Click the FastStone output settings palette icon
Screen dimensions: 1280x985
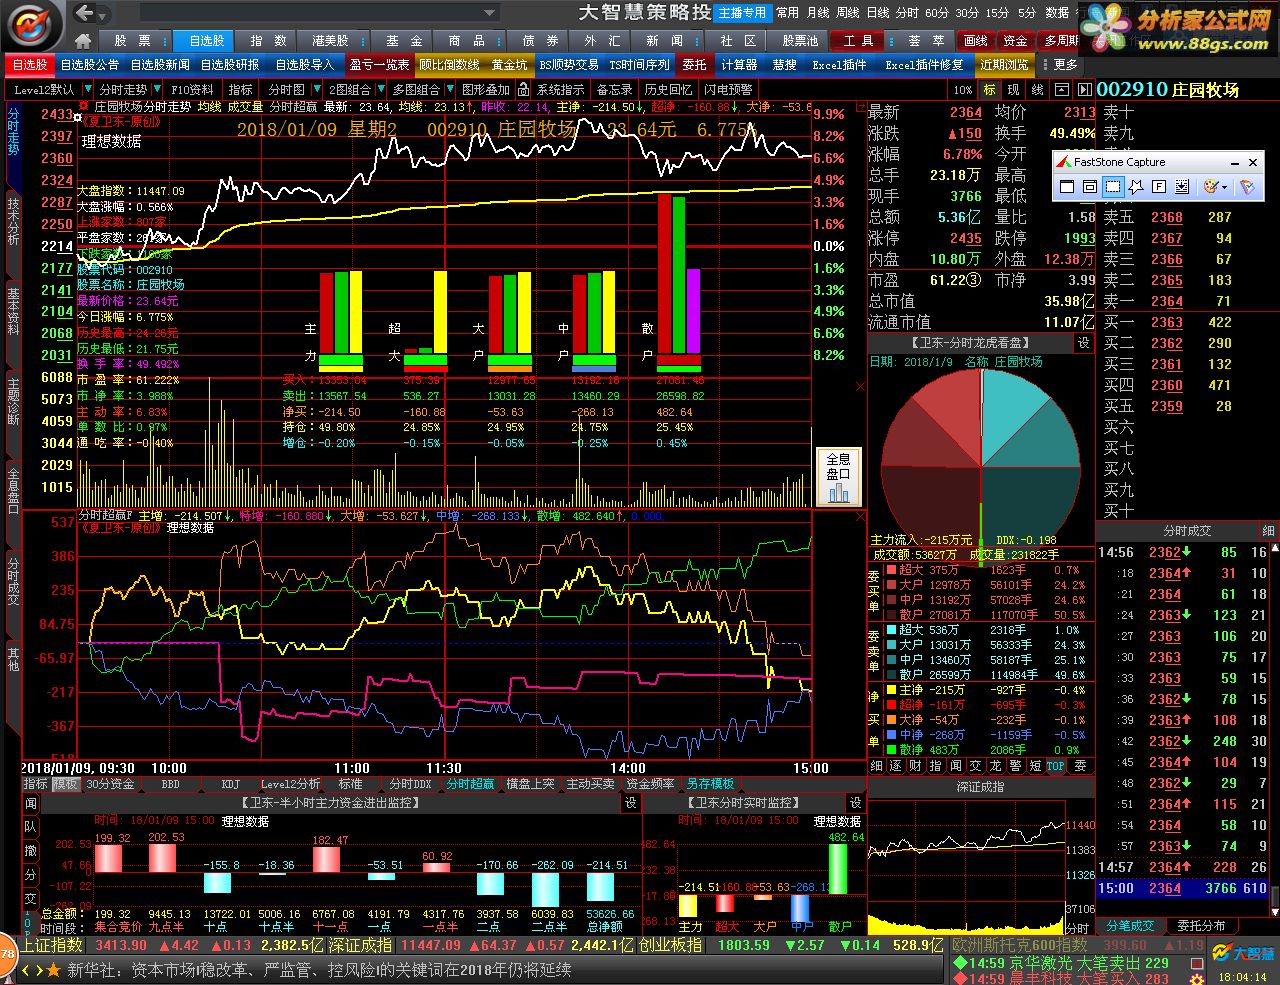(x=1210, y=187)
